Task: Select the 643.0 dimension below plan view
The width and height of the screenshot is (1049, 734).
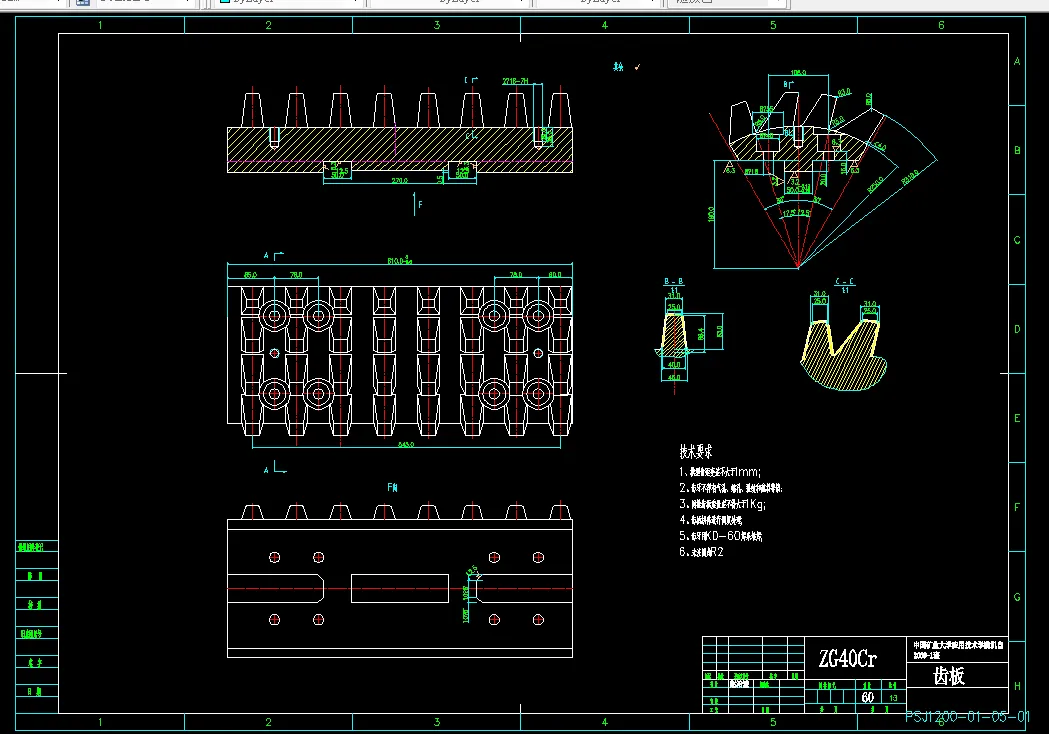Action: click(x=405, y=445)
